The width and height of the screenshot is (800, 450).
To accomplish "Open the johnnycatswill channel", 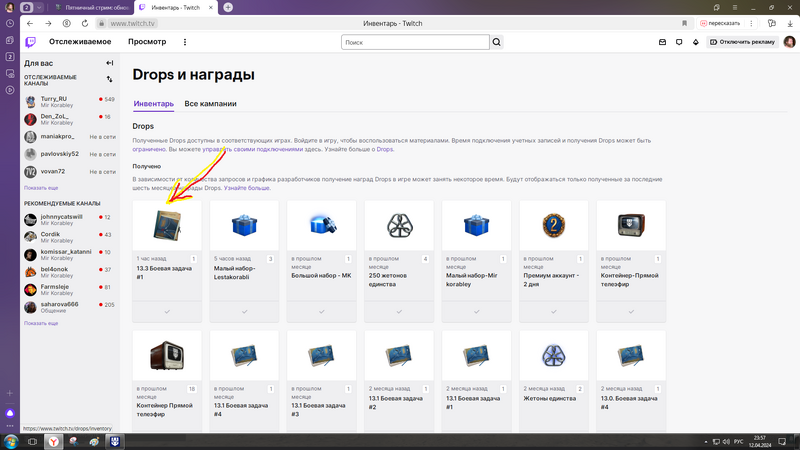I will point(70,219).
